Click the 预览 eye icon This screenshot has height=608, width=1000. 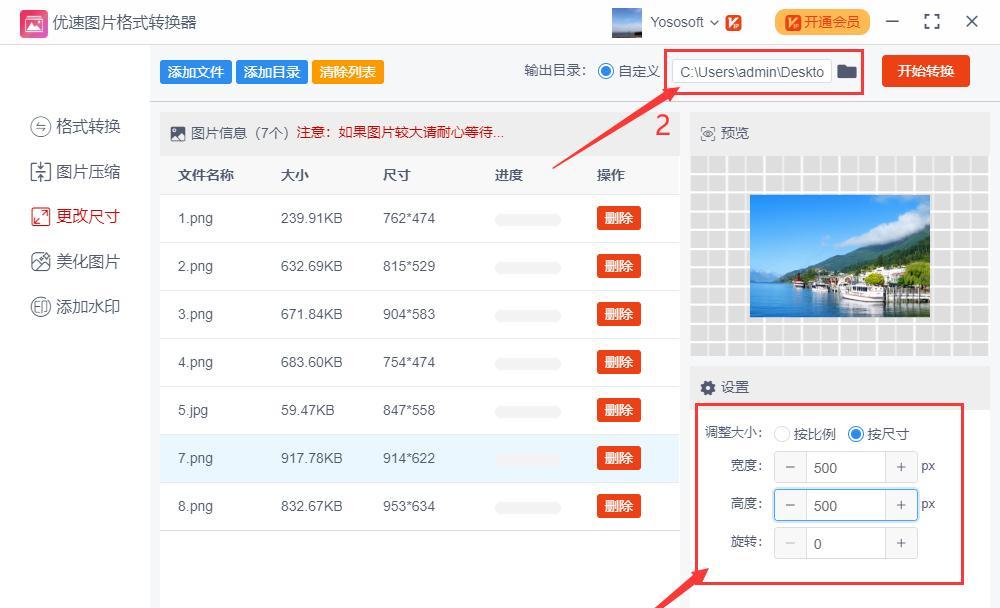[708, 133]
